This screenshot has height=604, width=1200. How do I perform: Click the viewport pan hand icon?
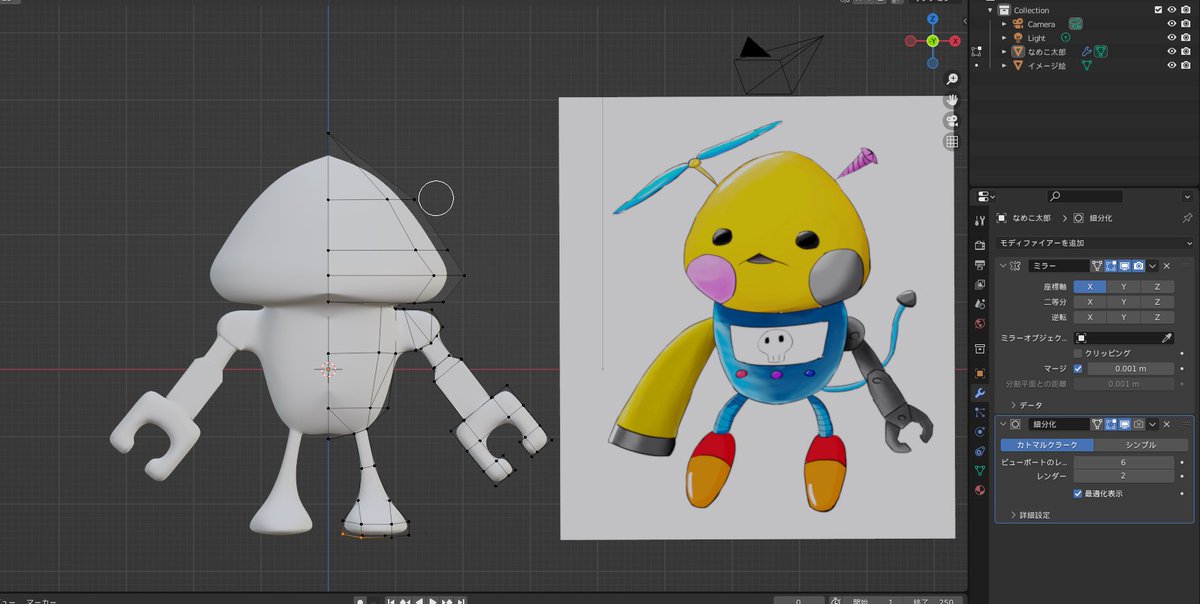click(x=952, y=100)
